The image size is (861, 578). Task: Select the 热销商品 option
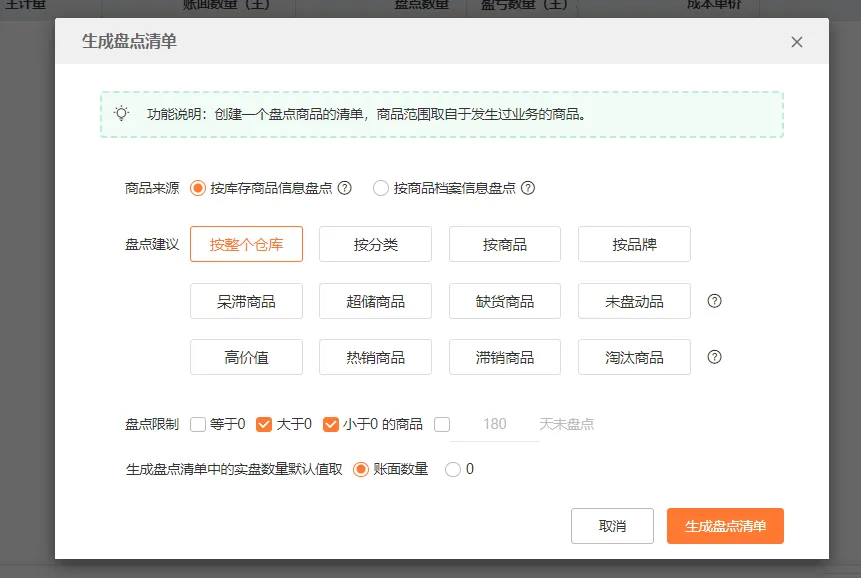376,357
